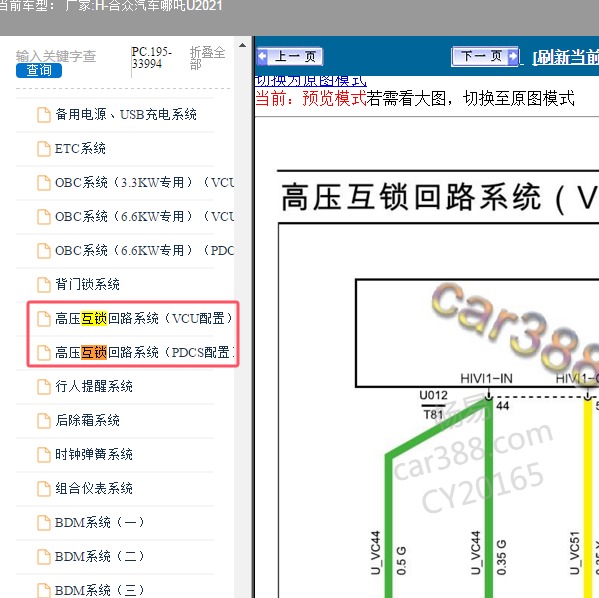Image resolution: width=599 pixels, height=598 pixels.
Task: Open 背门锁系统 document
Action: click(x=87, y=284)
